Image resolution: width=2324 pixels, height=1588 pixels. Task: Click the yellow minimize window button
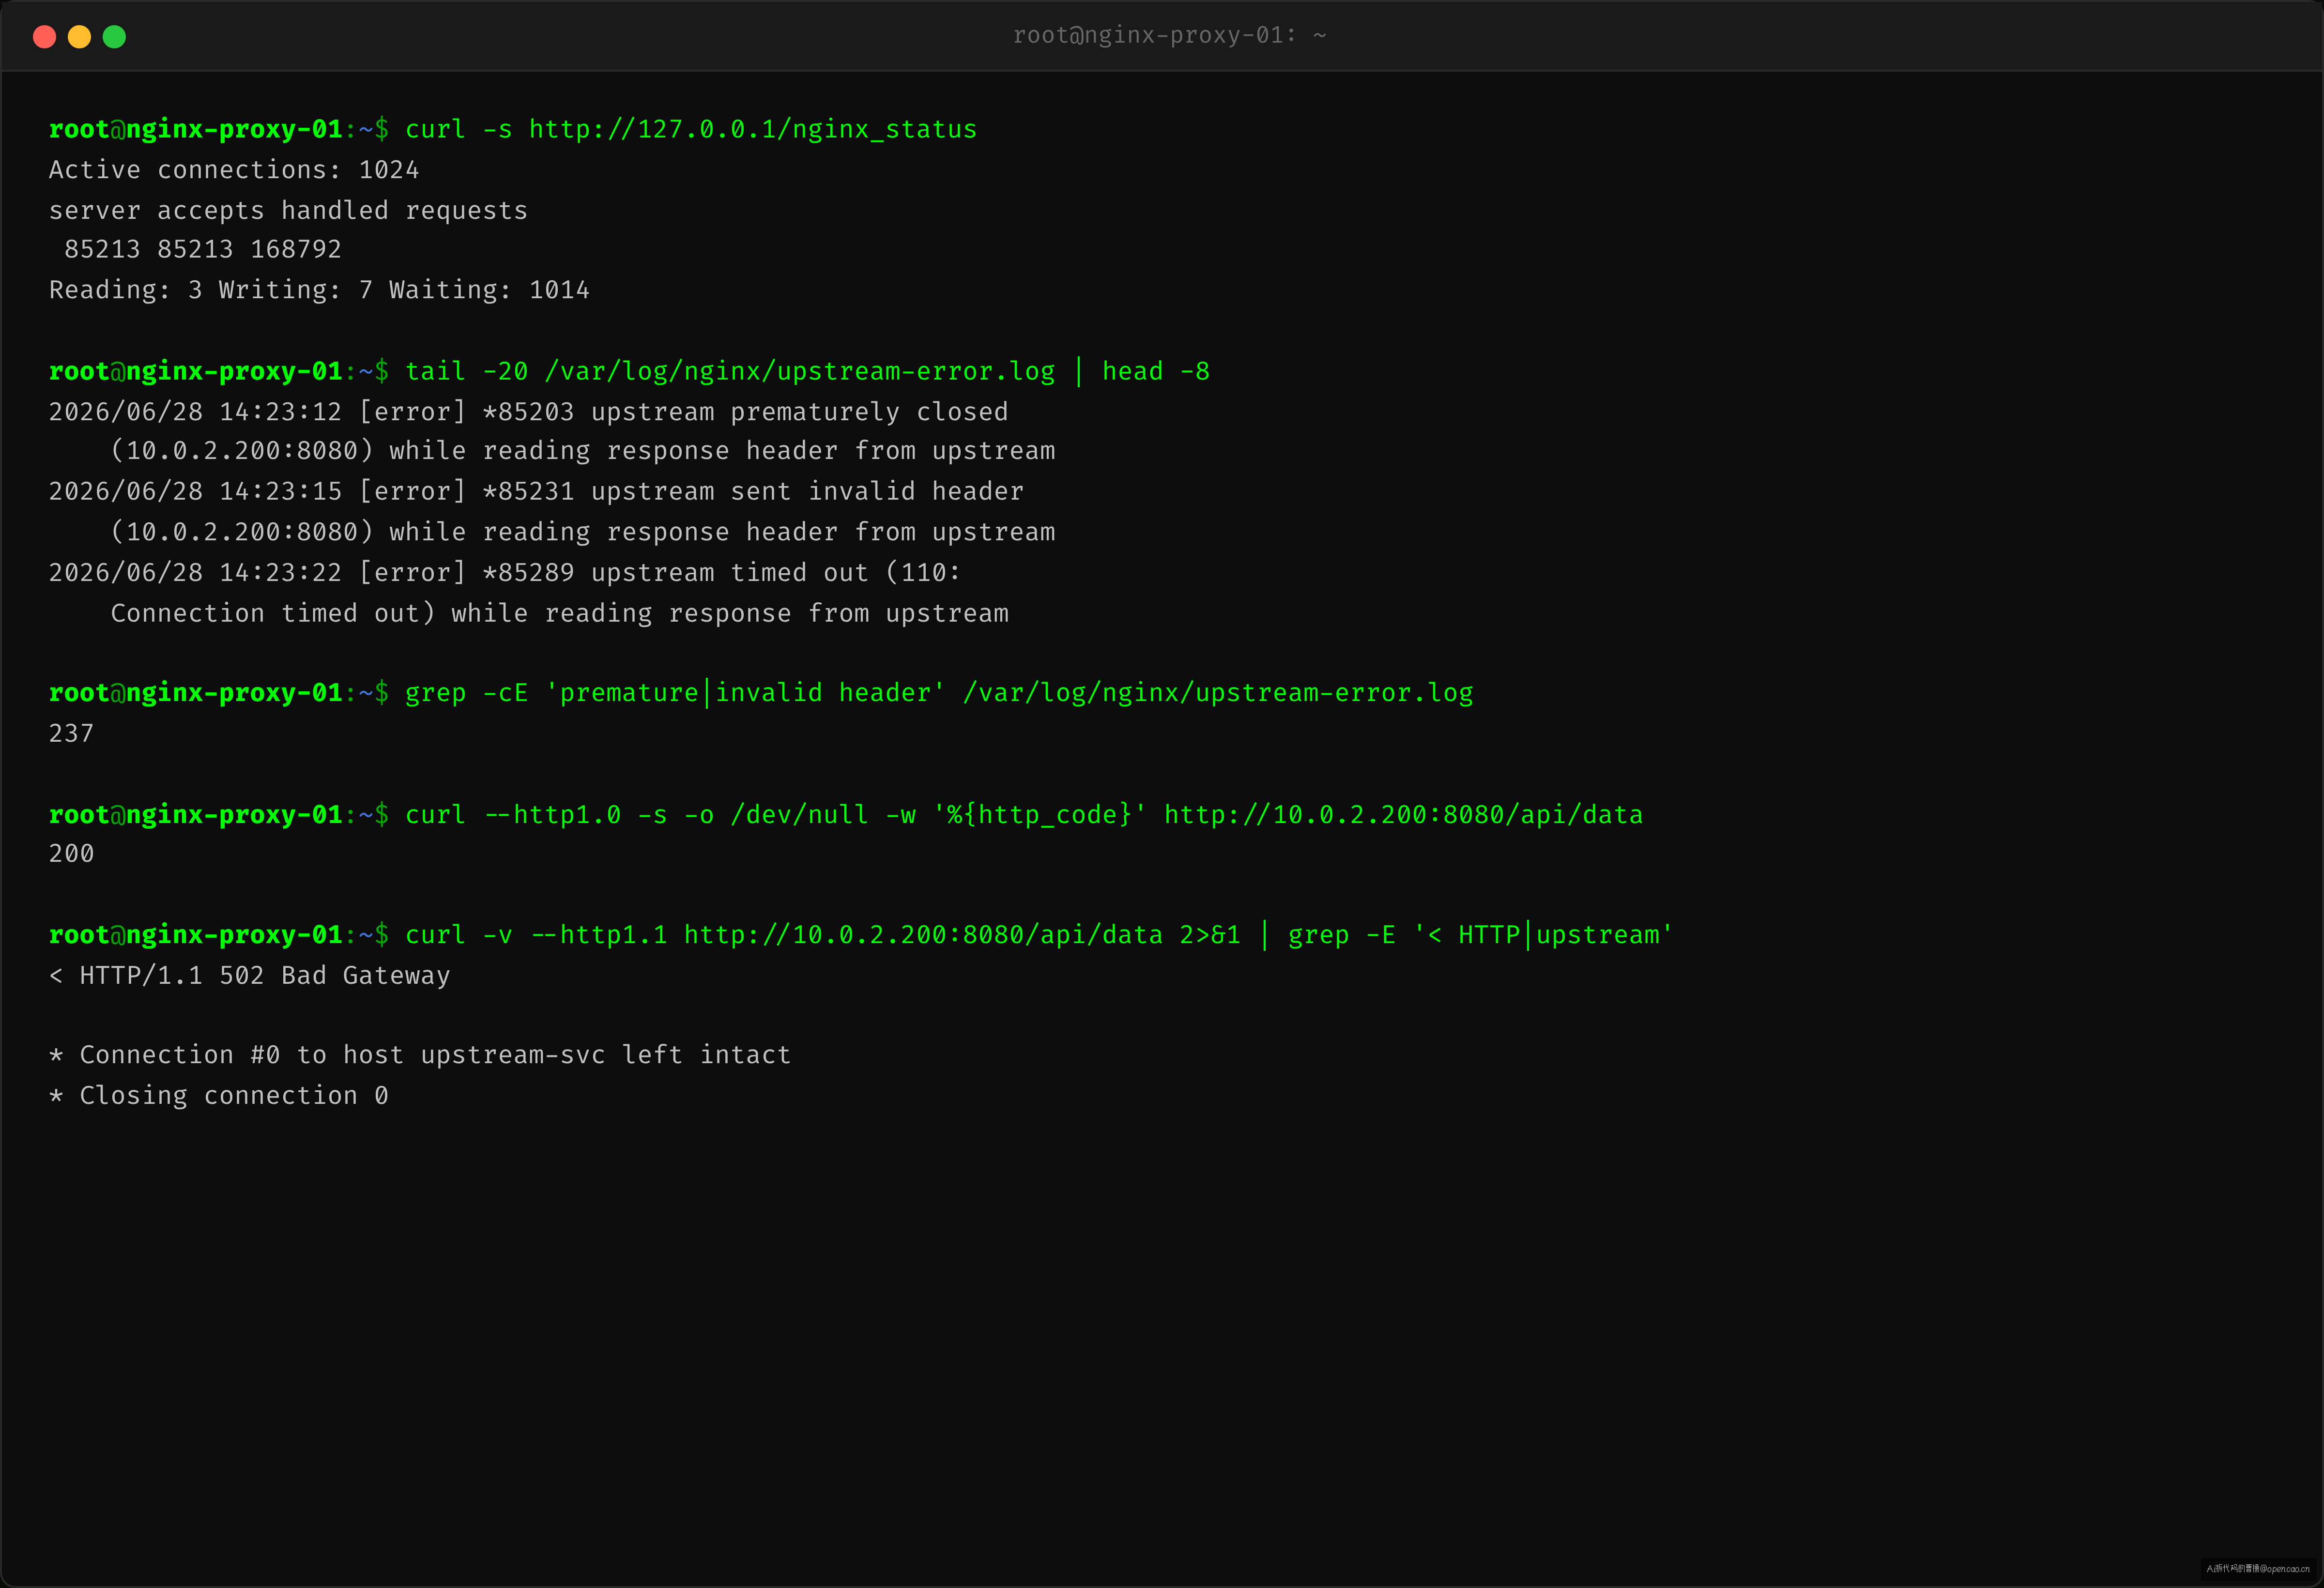point(79,37)
